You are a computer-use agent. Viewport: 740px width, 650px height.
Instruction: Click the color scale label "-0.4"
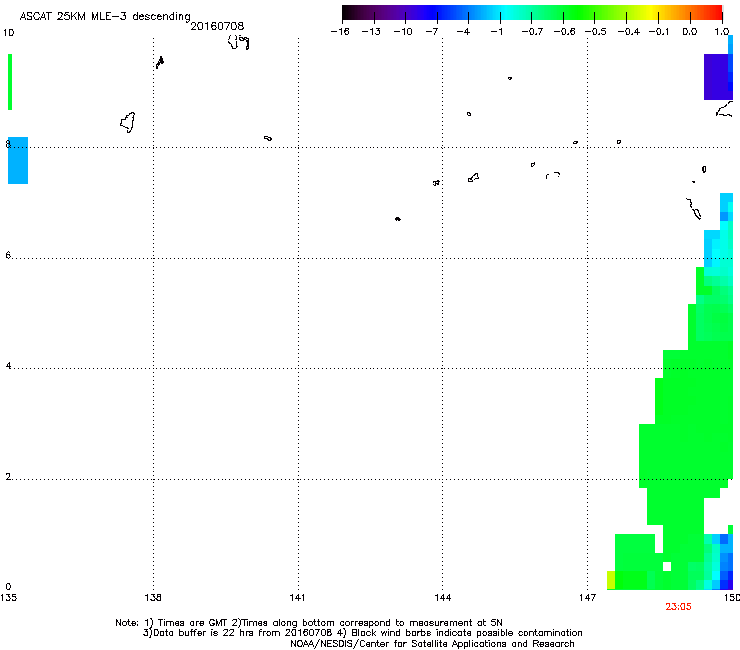pos(628,32)
